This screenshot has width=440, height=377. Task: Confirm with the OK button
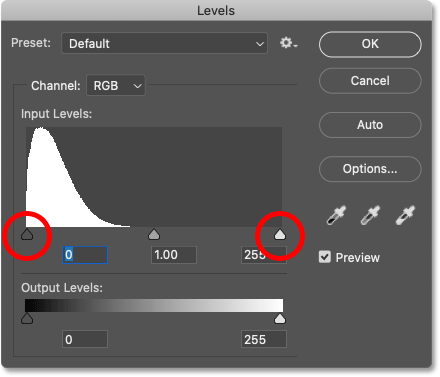370,44
